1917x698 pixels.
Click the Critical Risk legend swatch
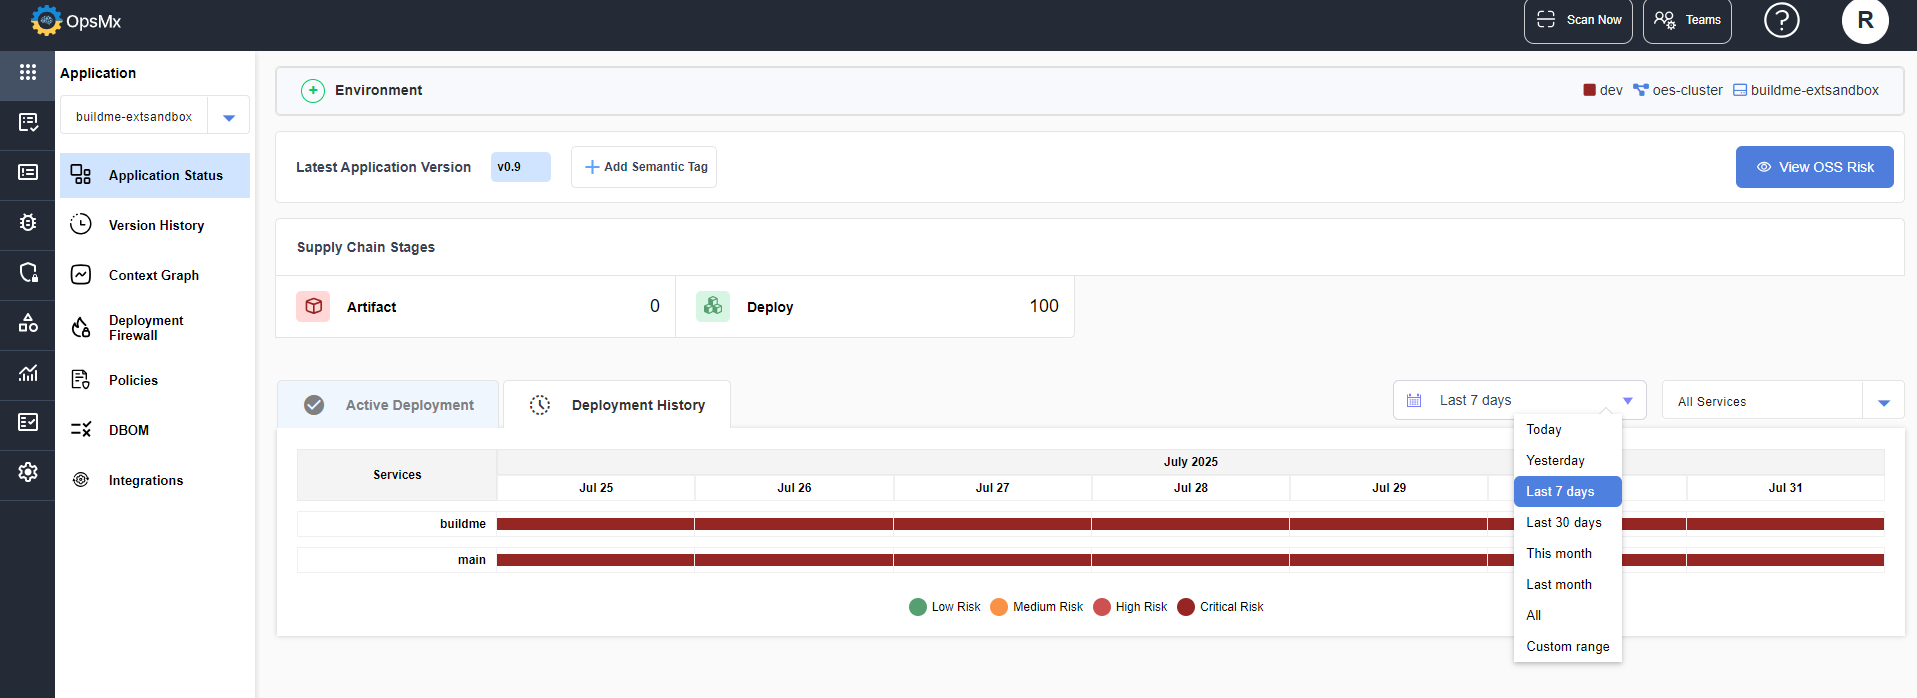(x=1186, y=607)
